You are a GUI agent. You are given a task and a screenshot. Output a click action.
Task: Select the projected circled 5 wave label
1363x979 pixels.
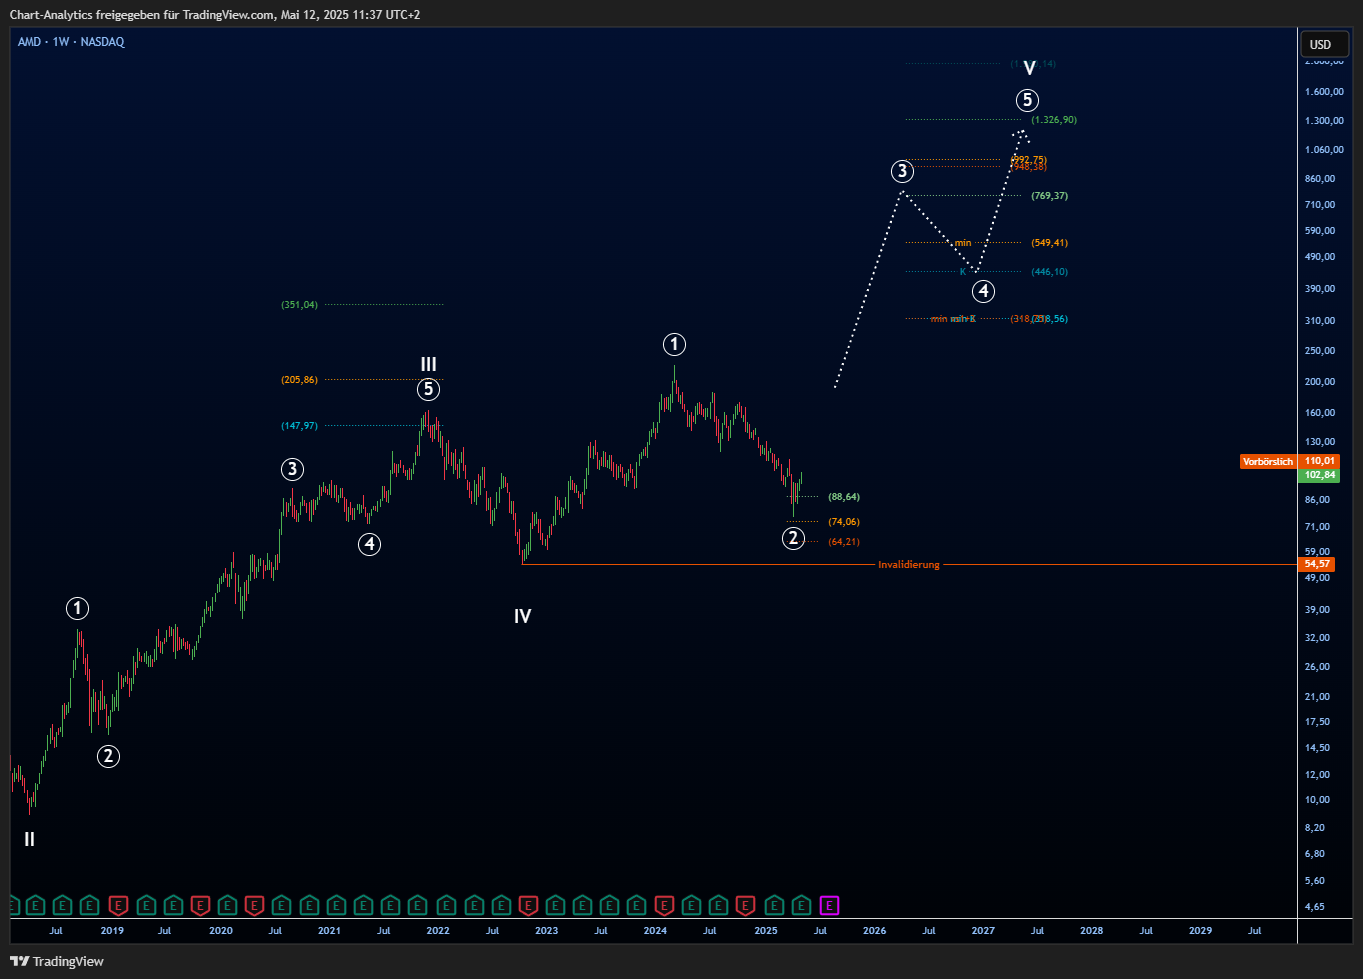1027,100
